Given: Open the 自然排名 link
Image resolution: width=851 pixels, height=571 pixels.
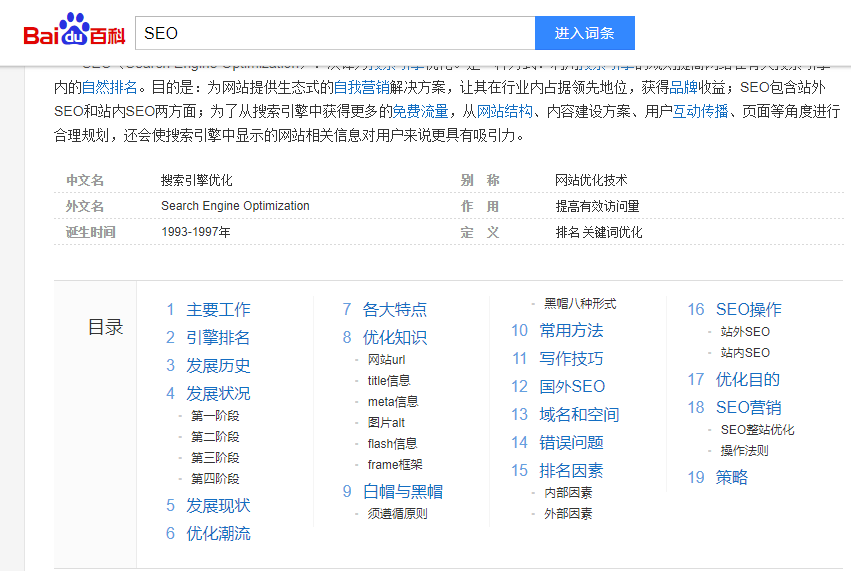Looking at the screenshot, I should (109, 87).
